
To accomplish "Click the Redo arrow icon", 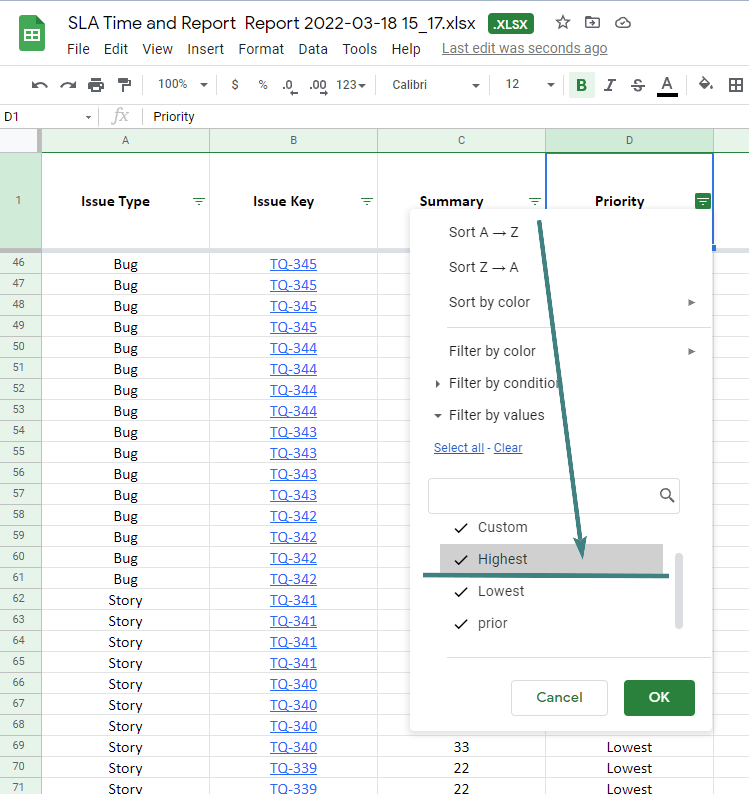I will (x=68, y=85).
